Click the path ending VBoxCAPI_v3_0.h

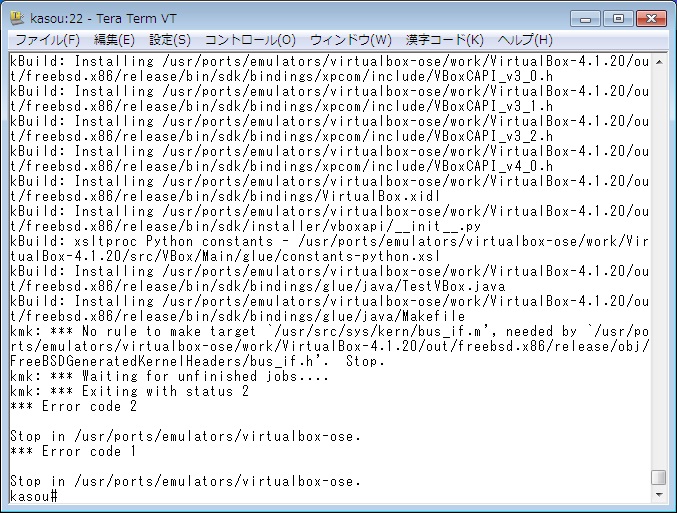pyautogui.click(x=281, y=76)
